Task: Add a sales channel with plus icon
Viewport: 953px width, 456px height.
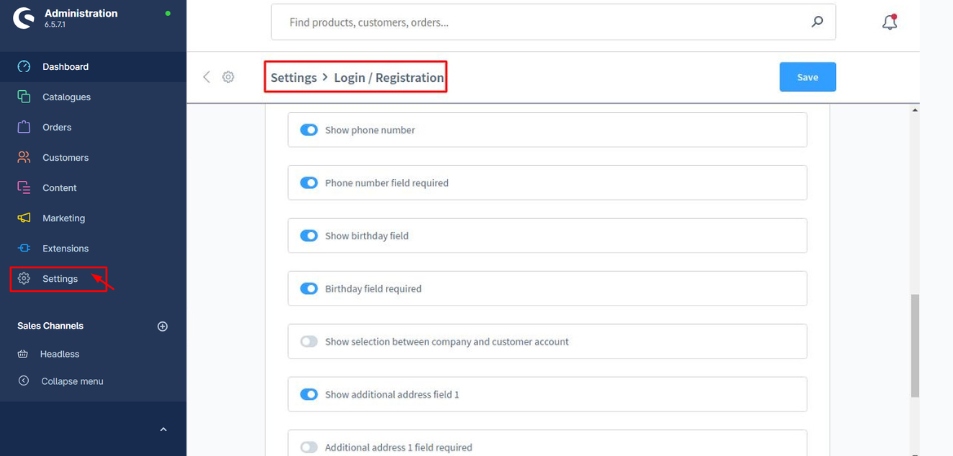Action: [x=163, y=326]
